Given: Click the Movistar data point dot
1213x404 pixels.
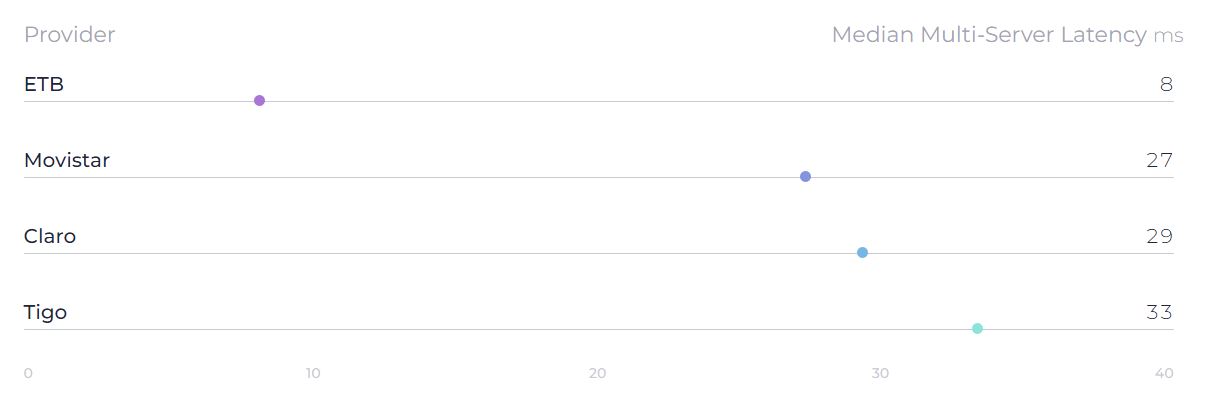Looking at the screenshot, I should [805, 176].
